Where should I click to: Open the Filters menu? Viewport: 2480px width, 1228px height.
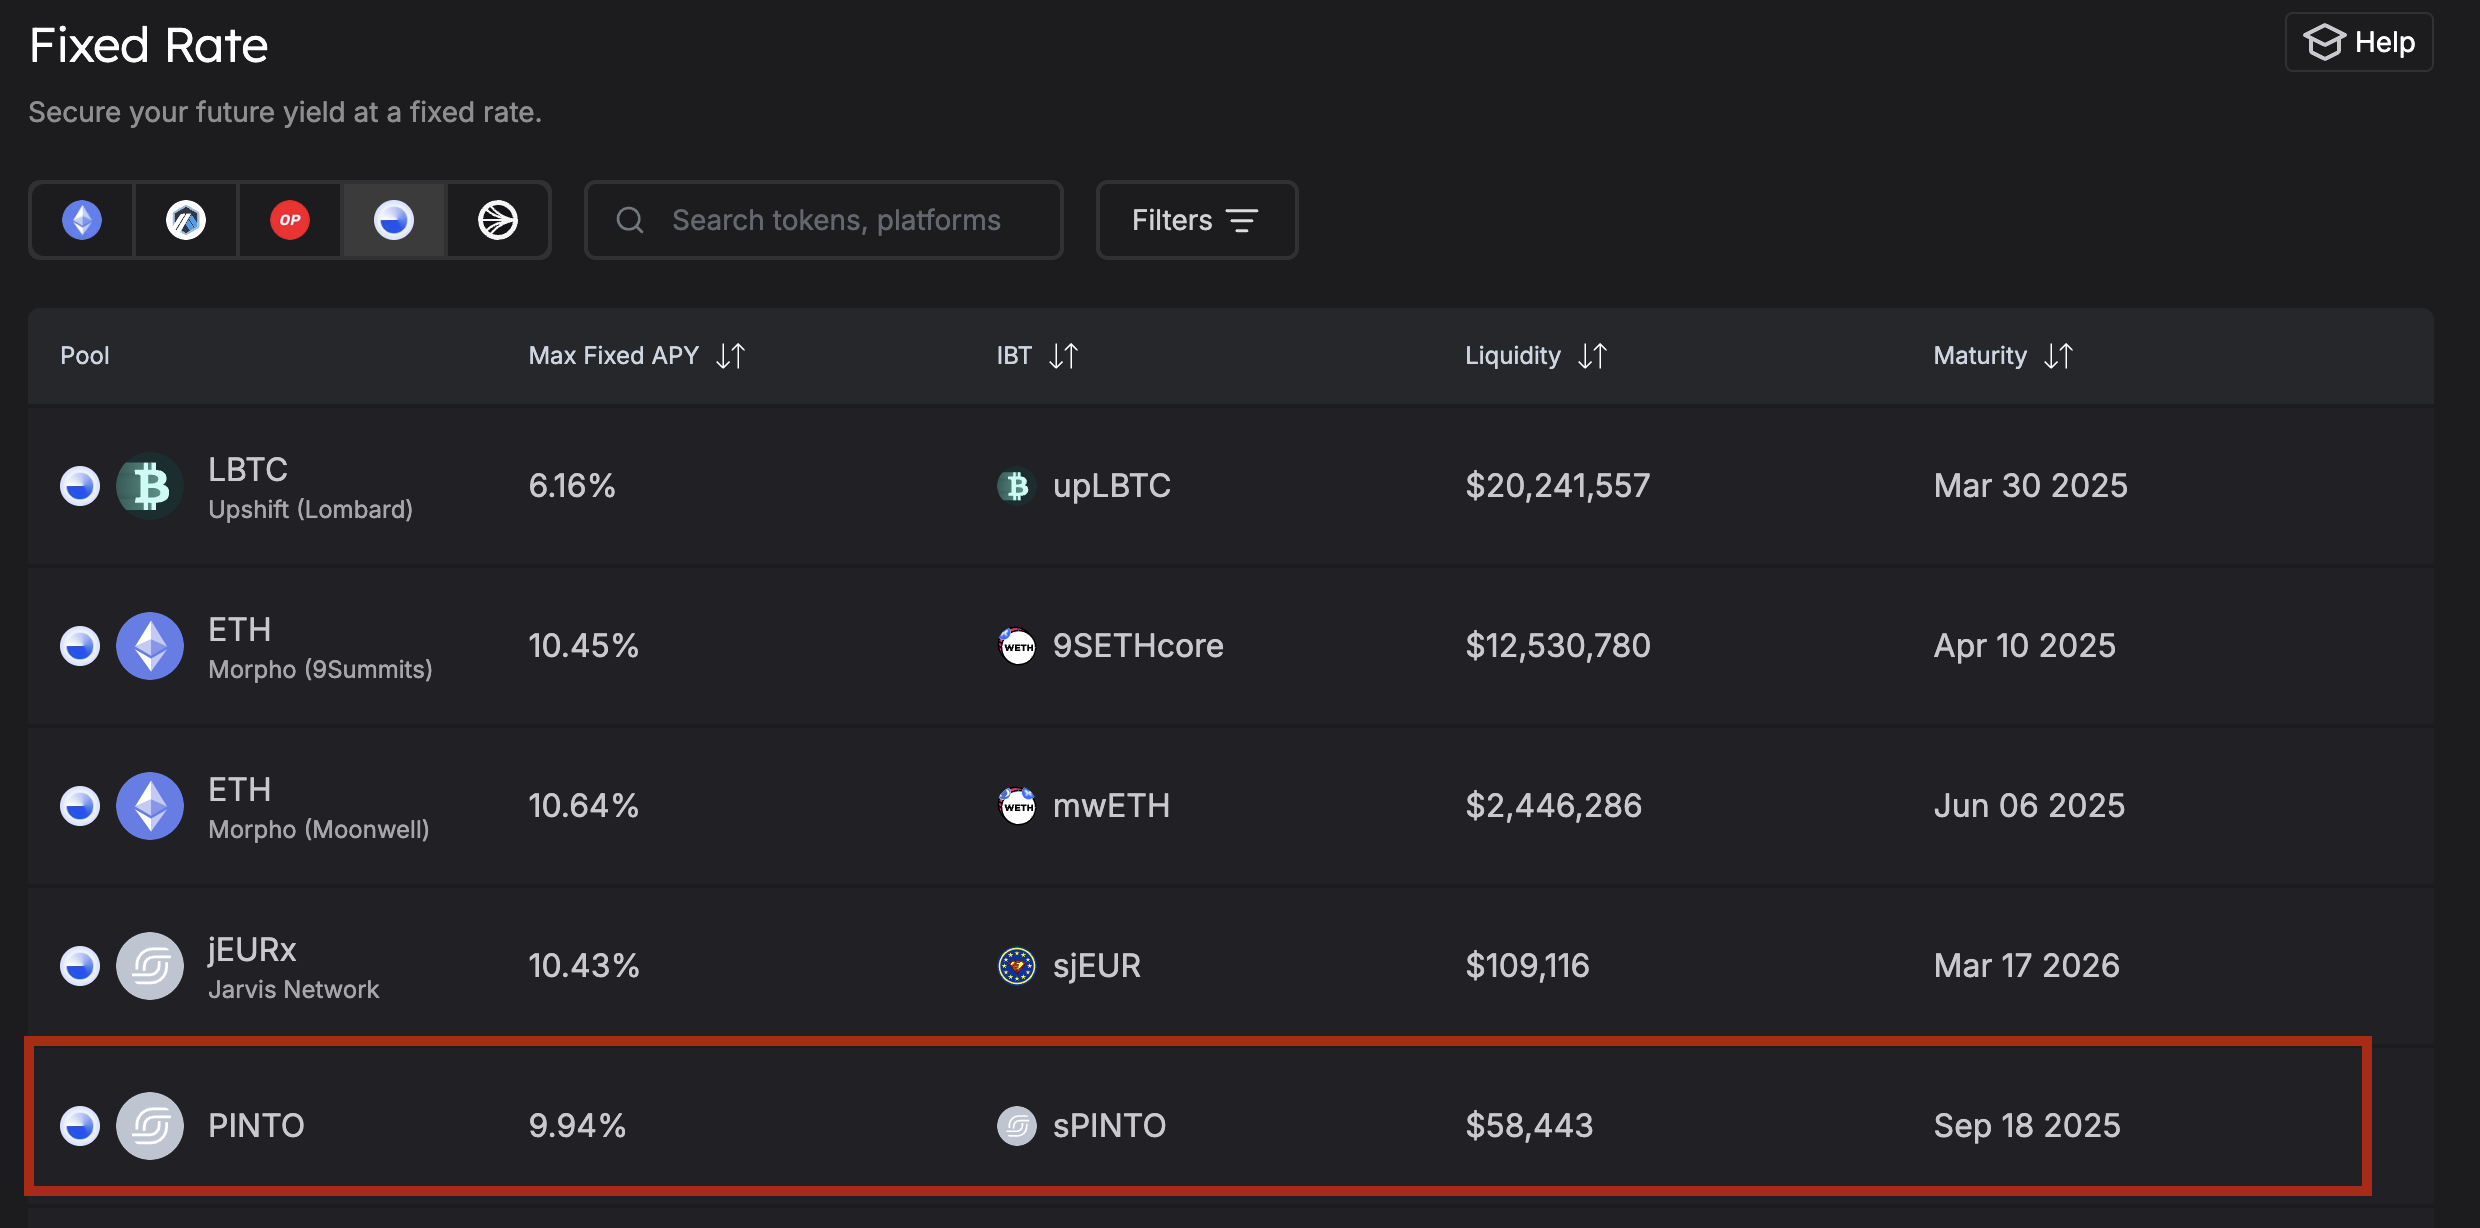click(1196, 220)
